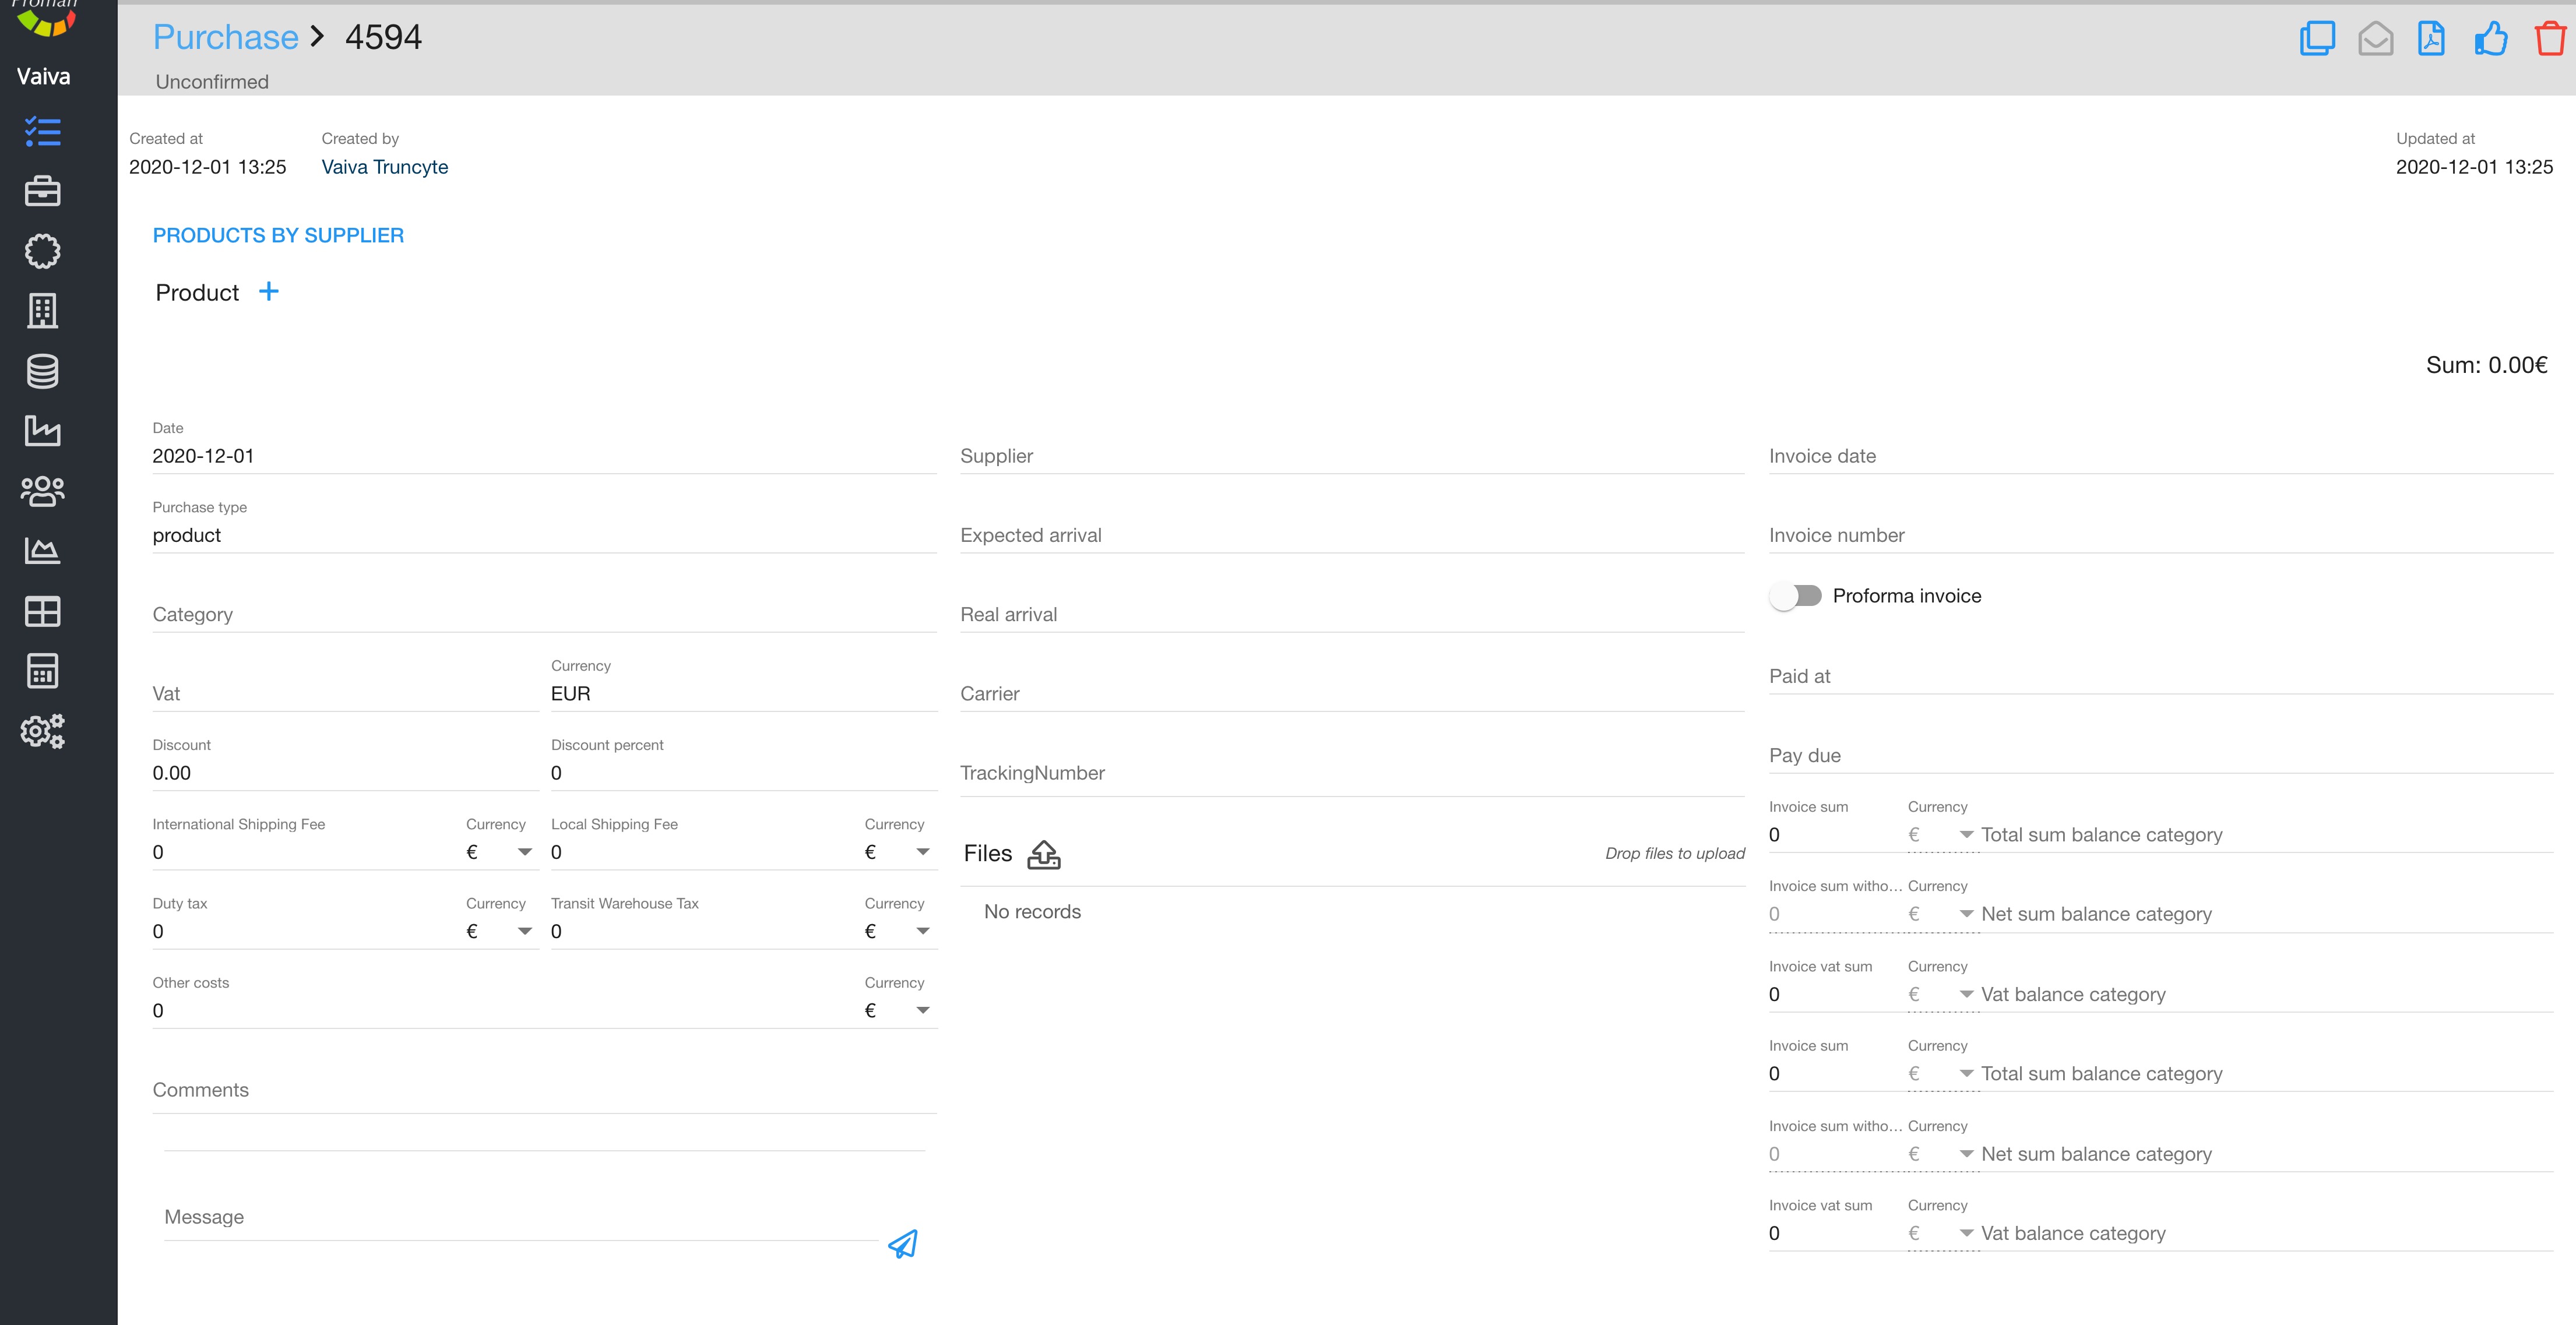Image resolution: width=2576 pixels, height=1325 pixels.
Task: Open Transit Warehouse Tax currency dropdown
Action: (922, 931)
